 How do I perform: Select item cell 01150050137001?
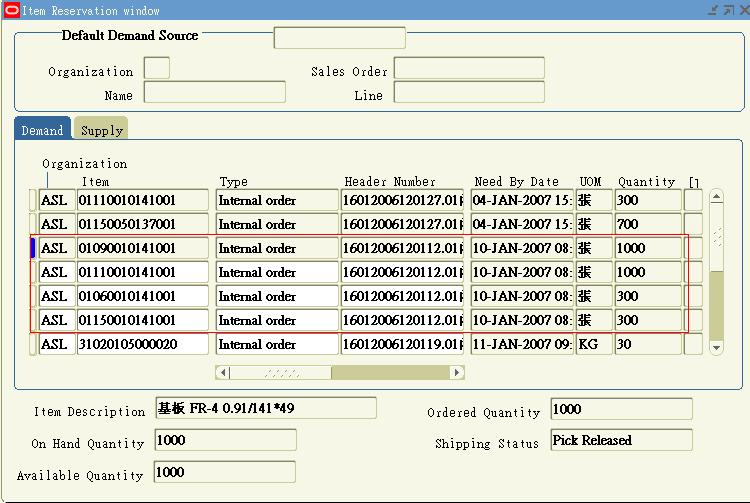pyautogui.click(x=143, y=224)
